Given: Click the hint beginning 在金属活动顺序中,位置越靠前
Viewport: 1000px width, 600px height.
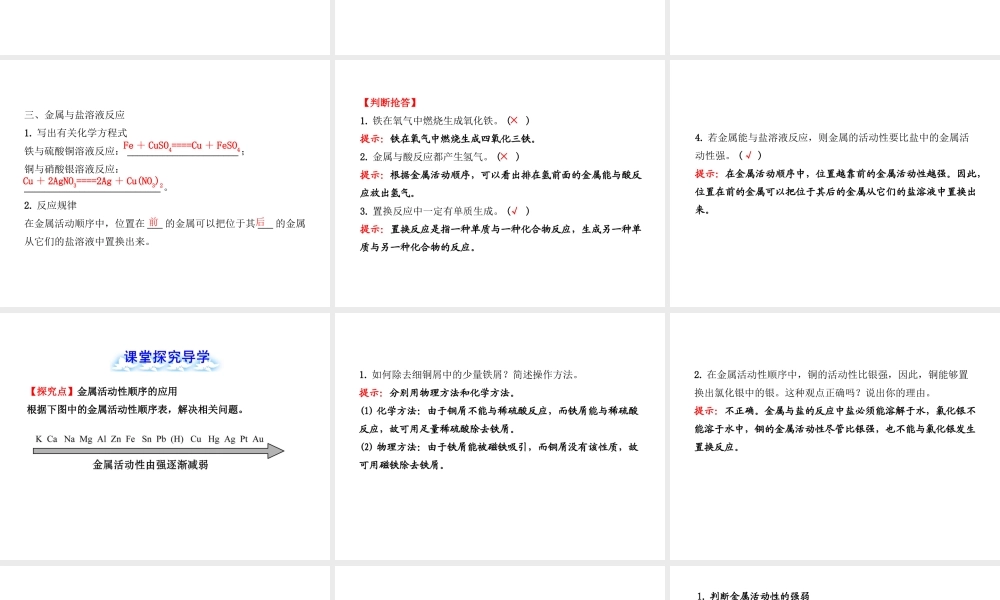Looking at the screenshot, I should pyautogui.click(x=838, y=191).
